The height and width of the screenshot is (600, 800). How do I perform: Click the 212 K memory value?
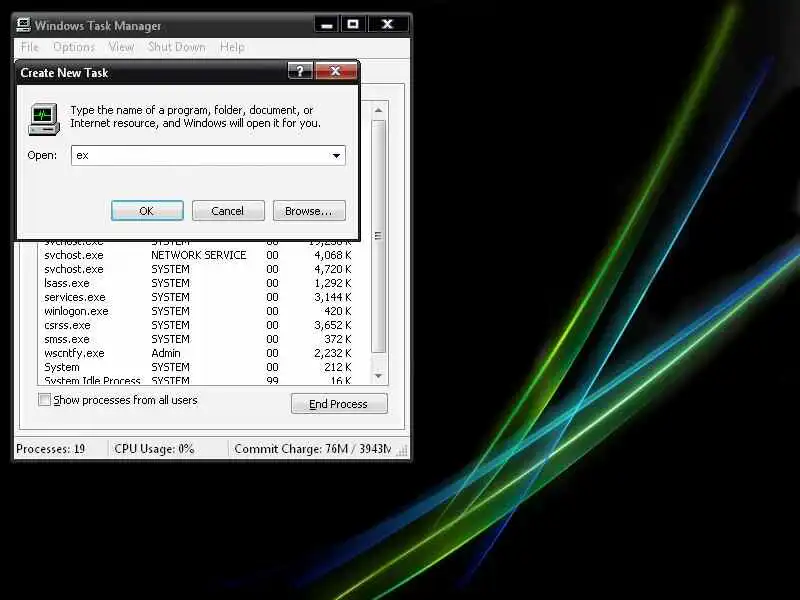pos(338,367)
